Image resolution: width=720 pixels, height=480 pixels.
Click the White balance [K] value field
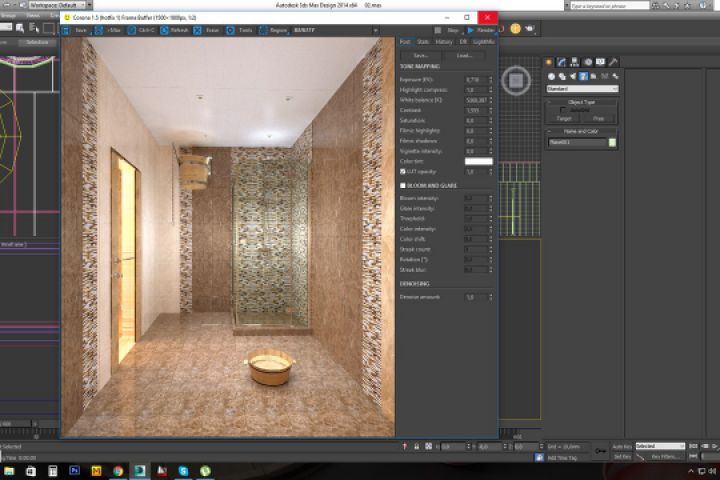tap(476, 100)
